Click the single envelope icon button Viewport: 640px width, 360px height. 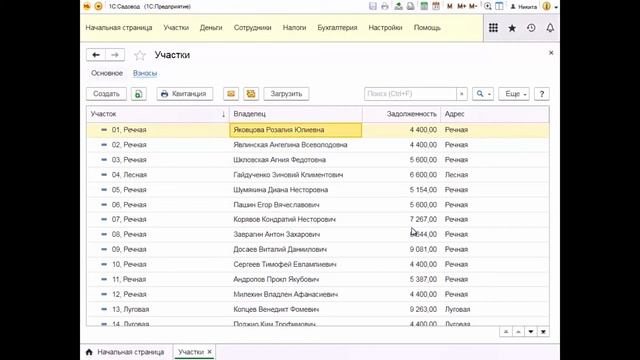coord(231,94)
